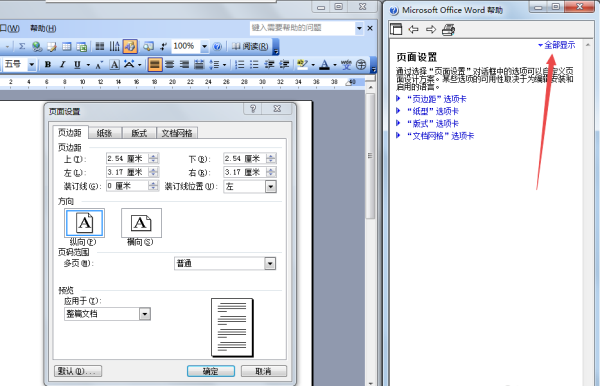
Task: Click the text highlight color icon
Action: (303, 65)
